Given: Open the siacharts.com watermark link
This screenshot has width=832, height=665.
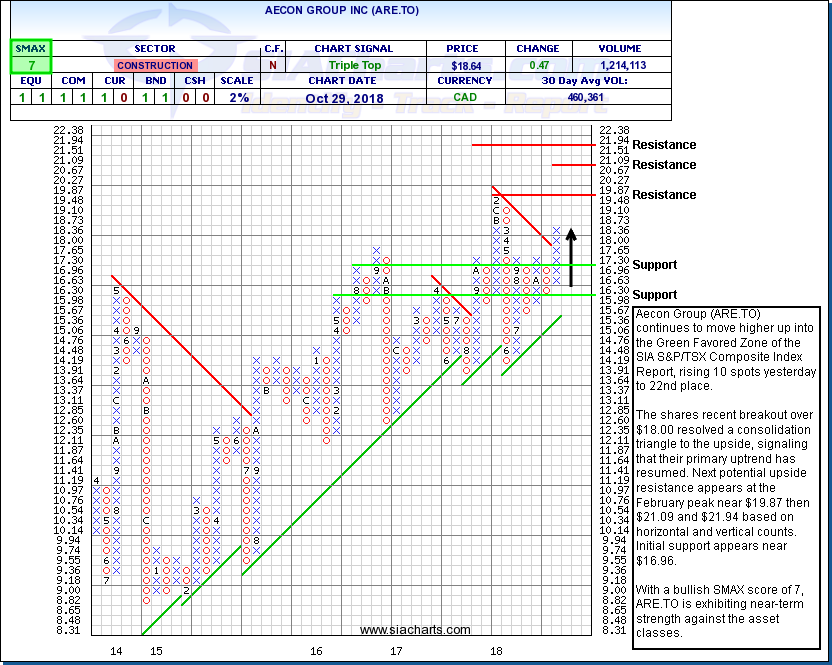Looking at the screenshot, I should click(x=414, y=629).
